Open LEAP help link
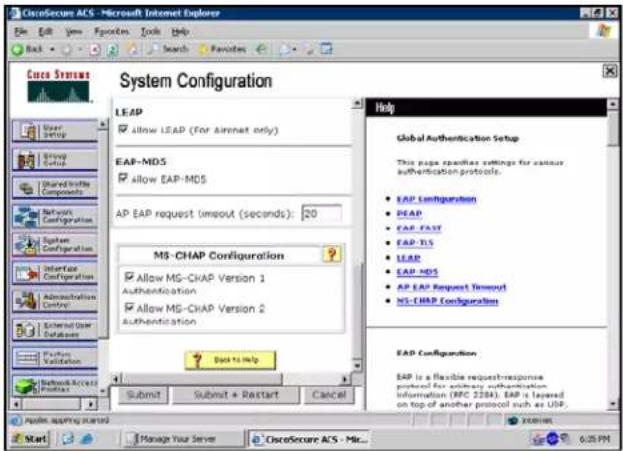The height and width of the screenshot is (451, 623). click(408, 257)
